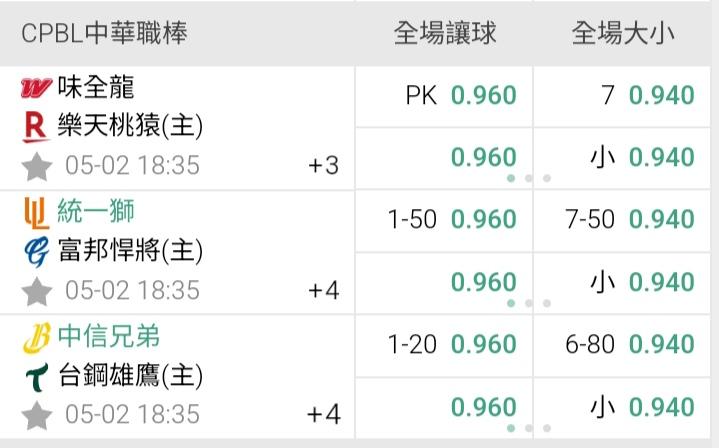Favorite the 味全龍 vs 樂天桃猿 game star

tap(37, 166)
